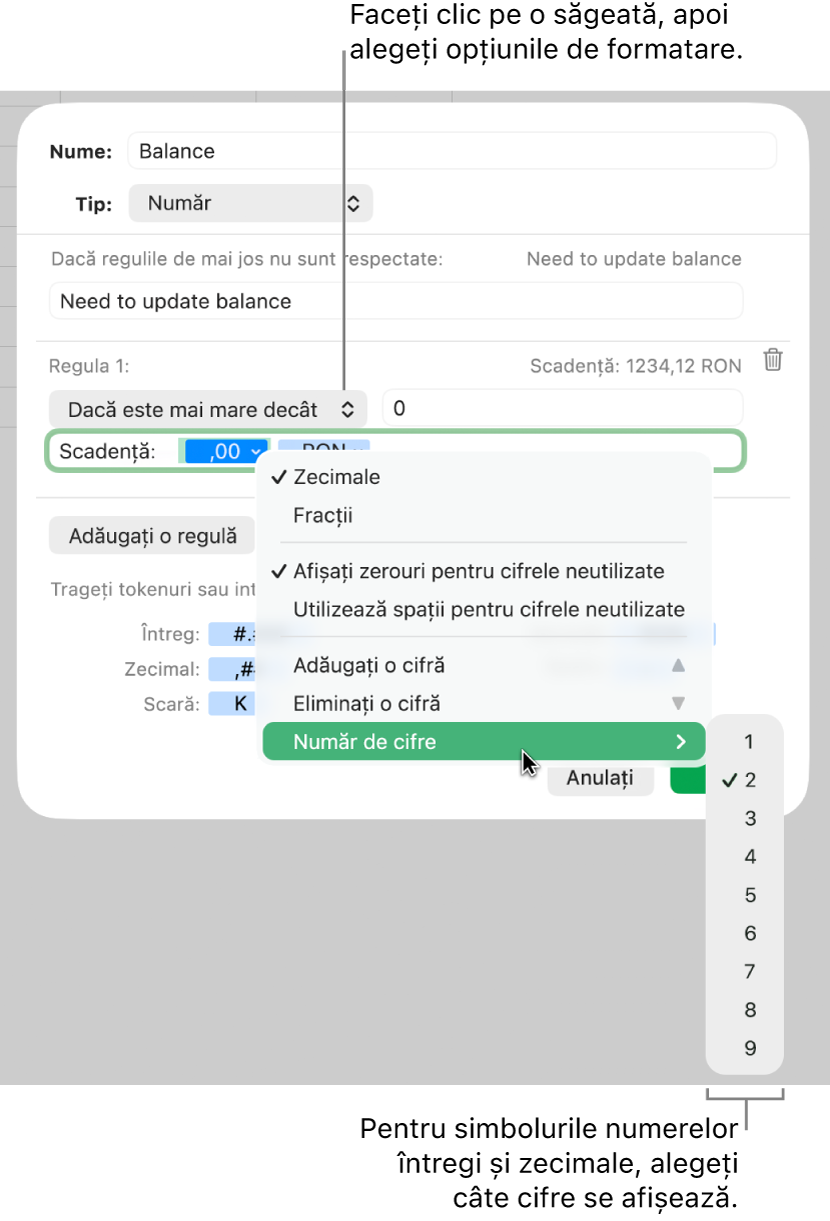Select 4 digits in the submenu
830x1221 pixels.
point(750,856)
